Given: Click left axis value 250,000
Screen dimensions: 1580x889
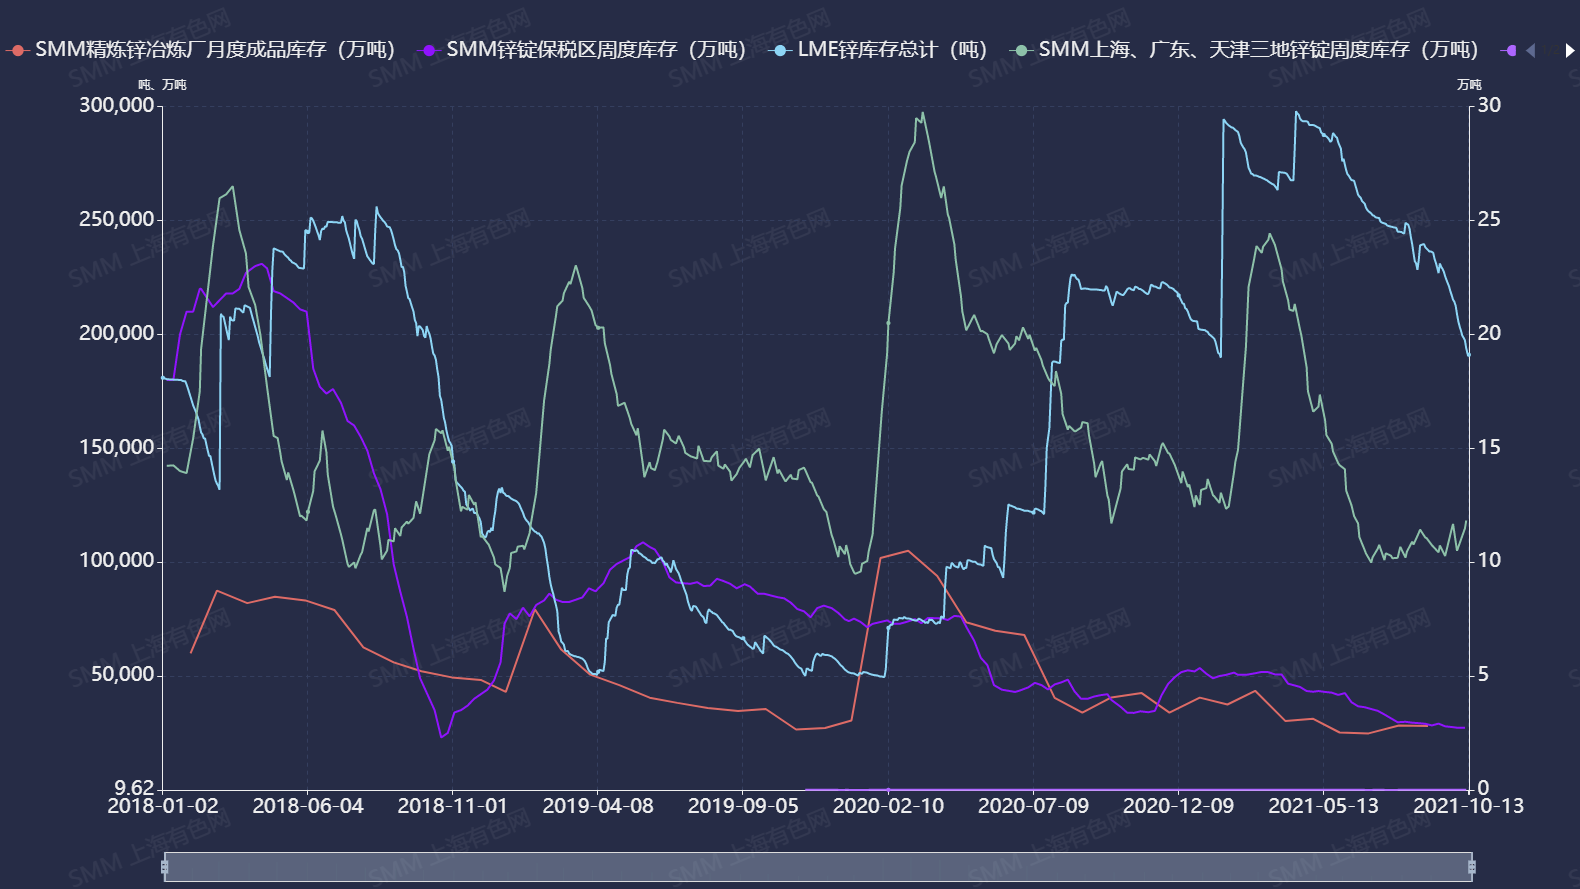Looking at the screenshot, I should 117,219.
